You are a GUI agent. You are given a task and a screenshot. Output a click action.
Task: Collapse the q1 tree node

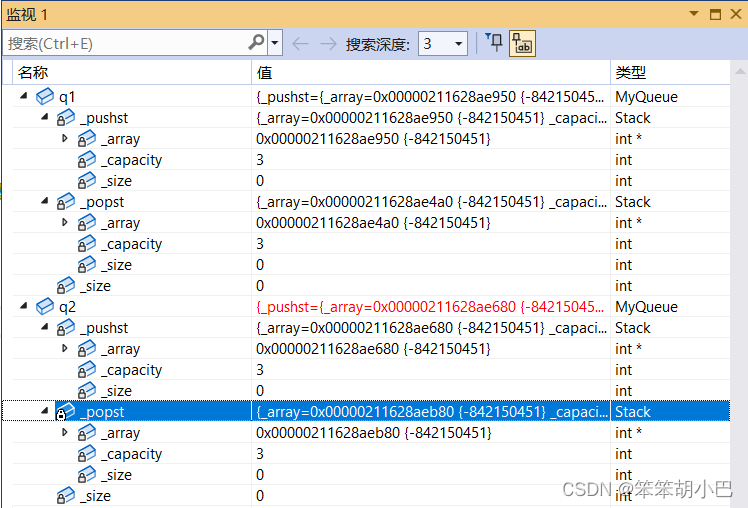pos(23,96)
